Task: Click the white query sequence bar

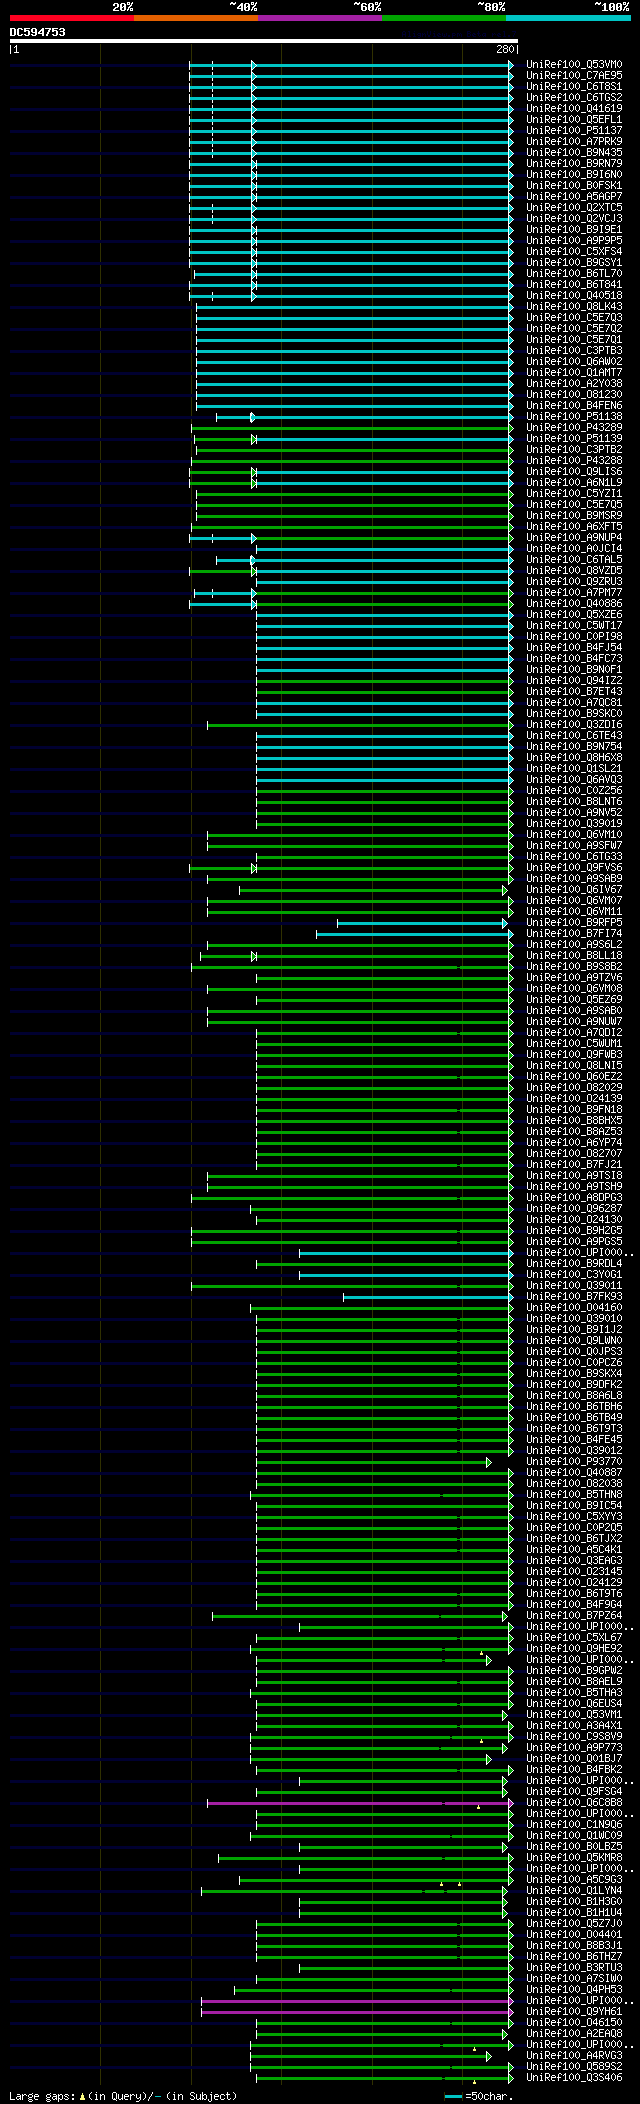Action: [x=264, y=41]
